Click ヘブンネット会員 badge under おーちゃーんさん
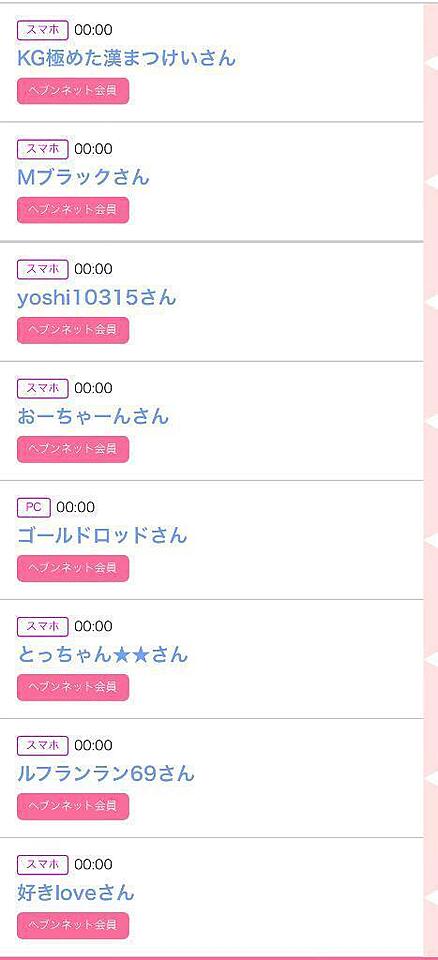Viewport: 438px width, 960px height. click(x=73, y=449)
